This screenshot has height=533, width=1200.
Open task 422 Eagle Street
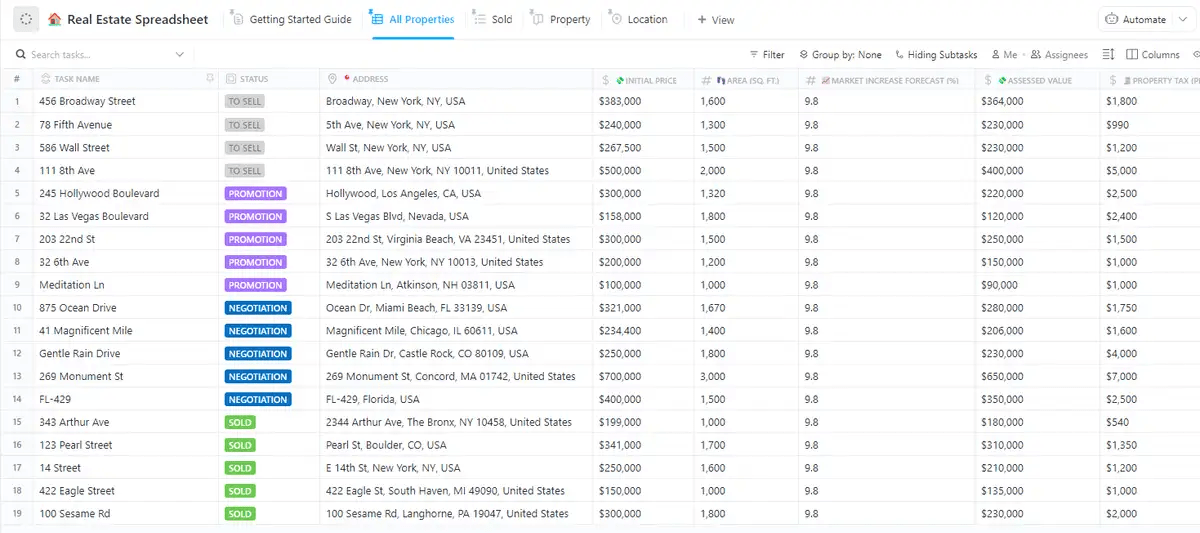77,491
